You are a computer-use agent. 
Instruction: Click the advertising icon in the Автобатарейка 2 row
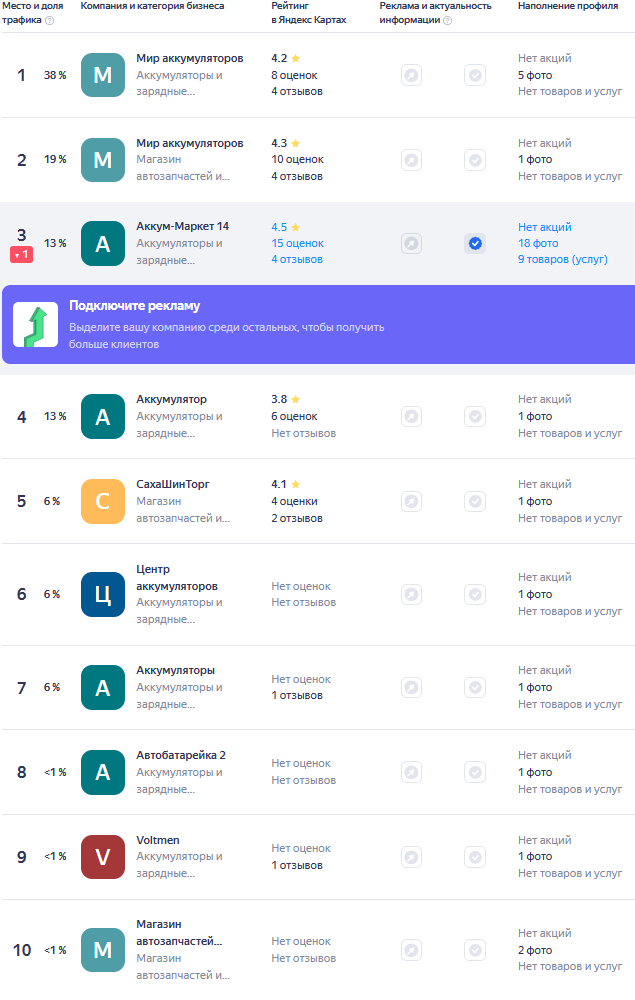click(x=412, y=772)
